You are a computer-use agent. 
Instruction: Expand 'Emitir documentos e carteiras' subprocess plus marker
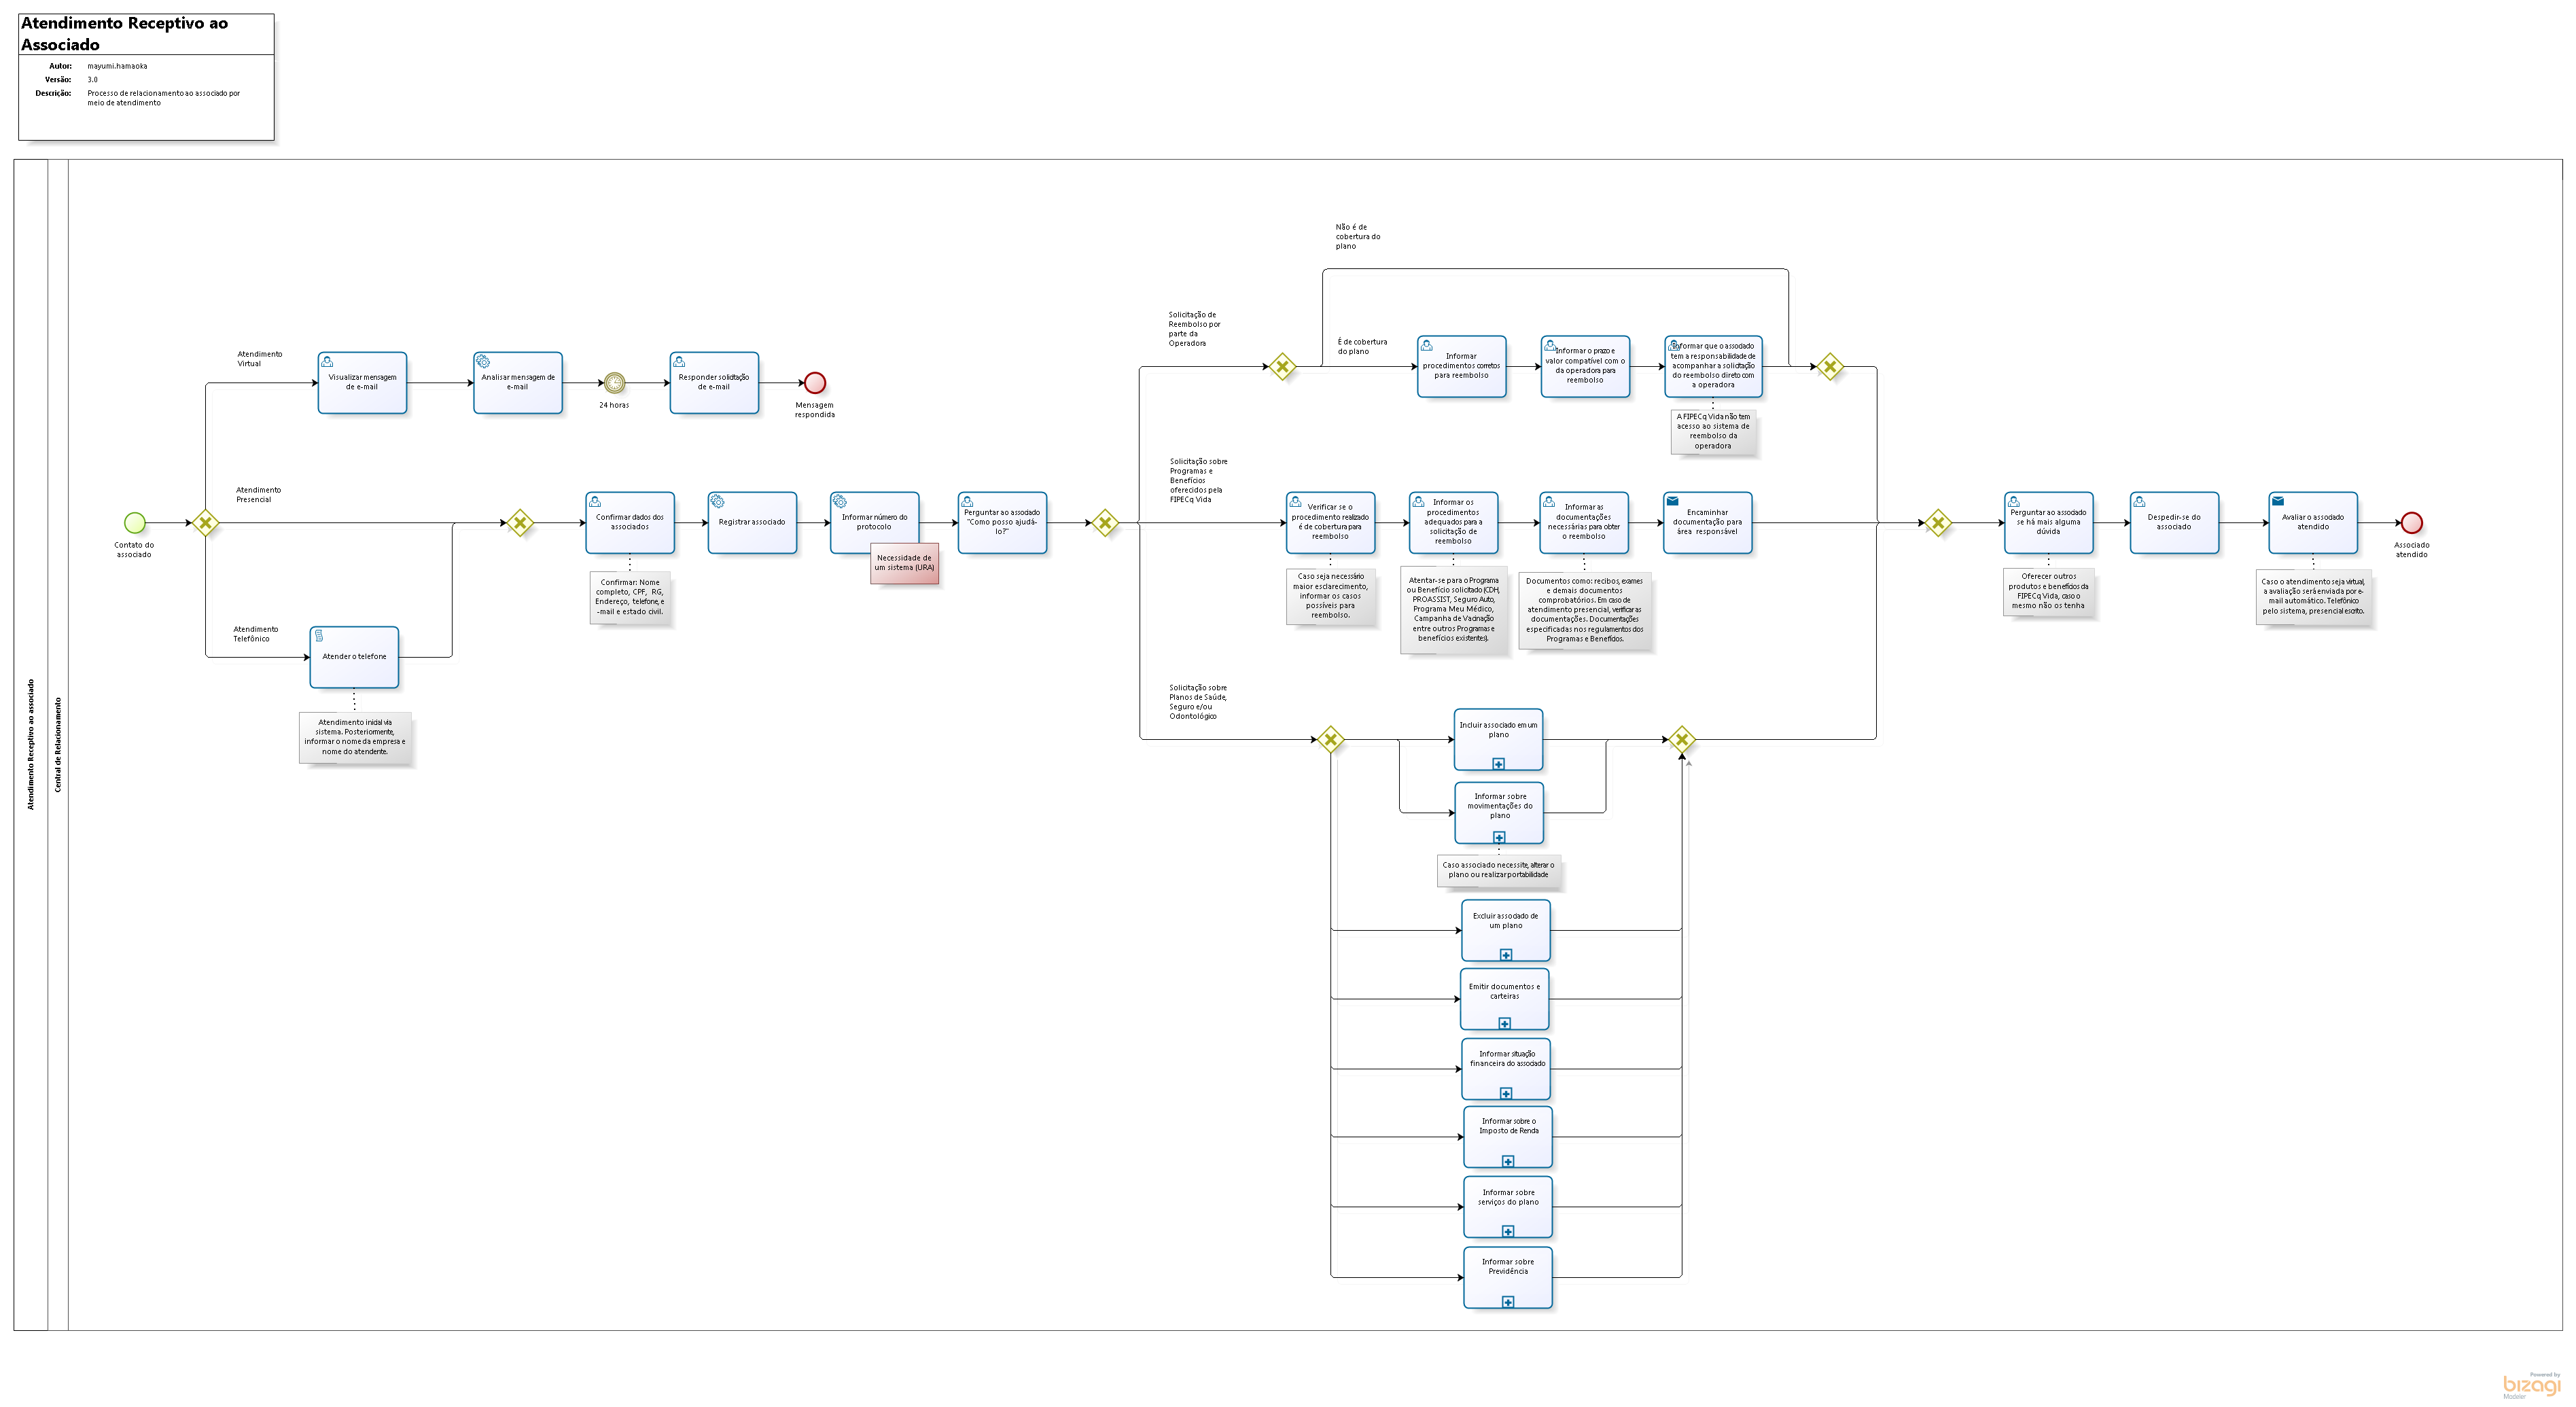[1504, 1023]
